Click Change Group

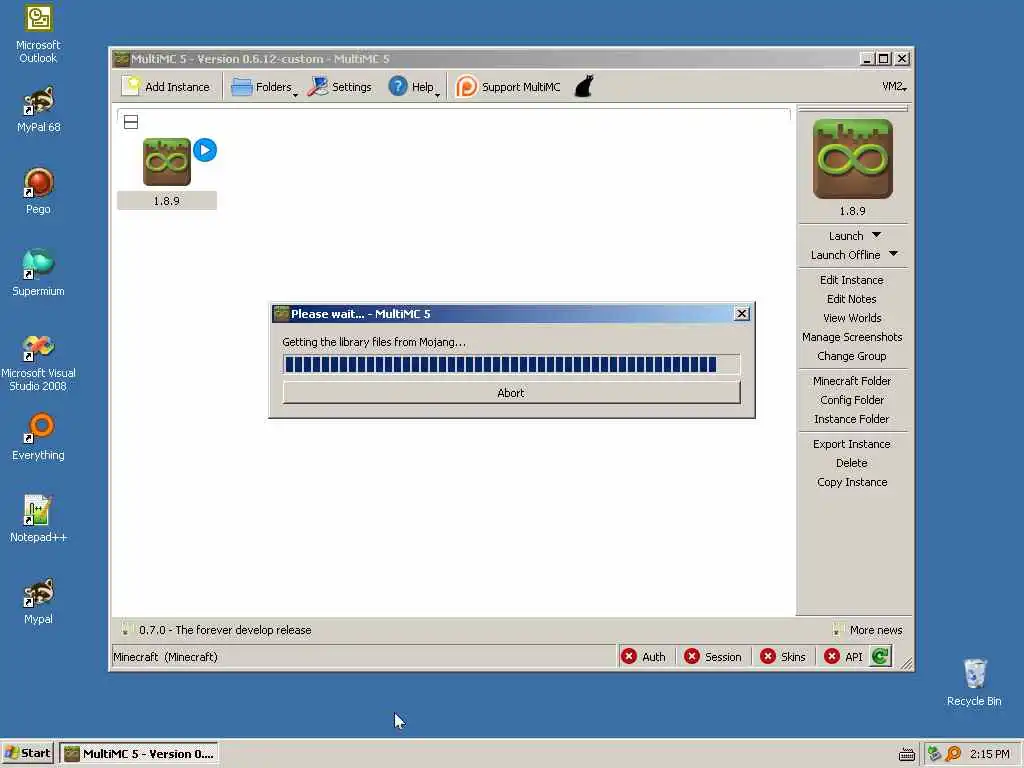(852, 356)
